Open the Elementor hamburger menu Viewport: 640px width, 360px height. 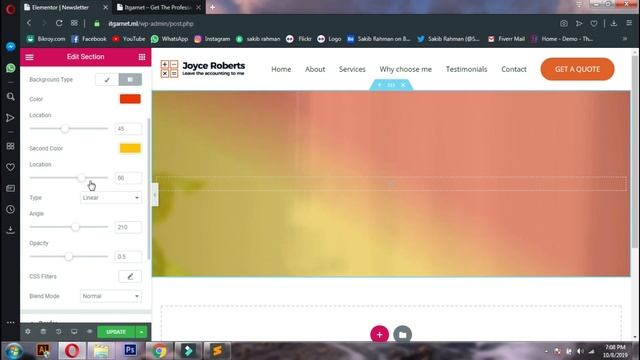click(x=29, y=57)
